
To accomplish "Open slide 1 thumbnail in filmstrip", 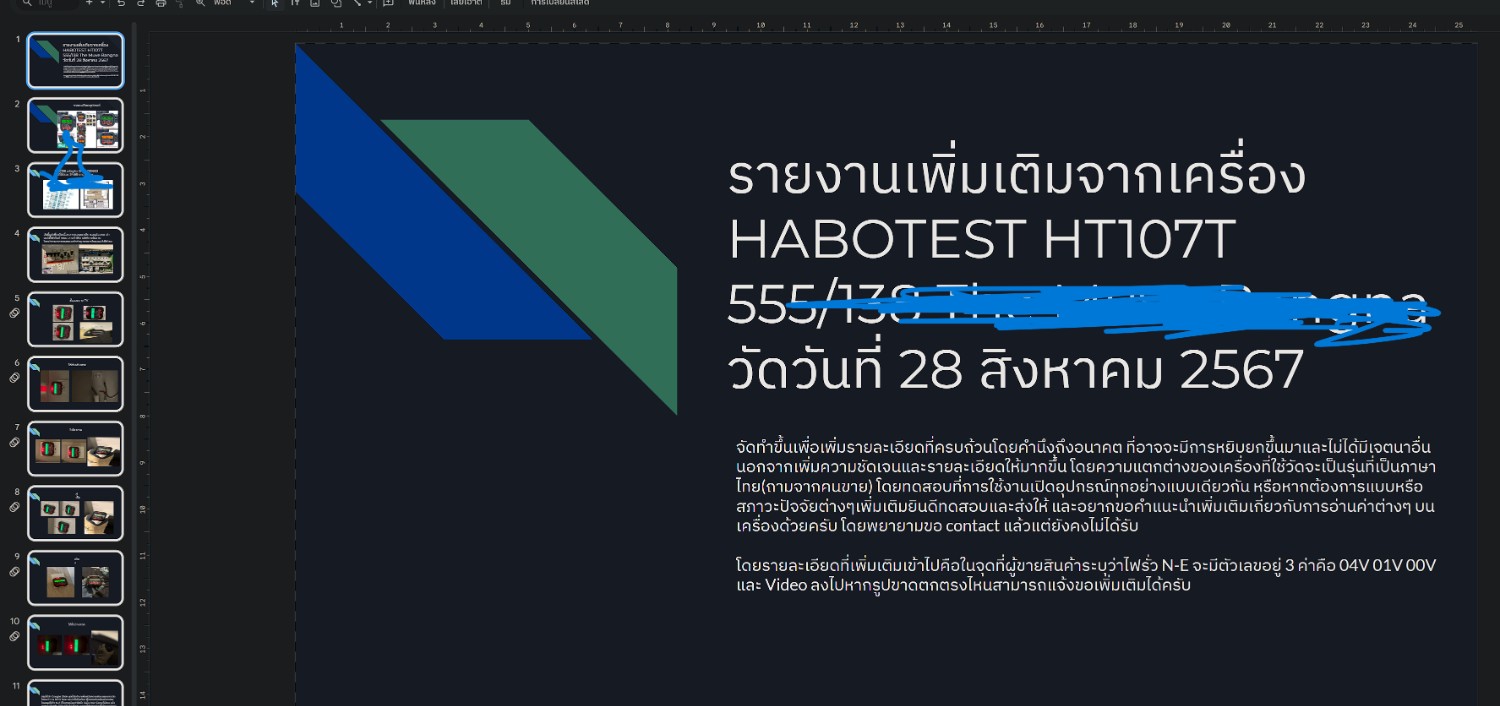I will 76,60.
